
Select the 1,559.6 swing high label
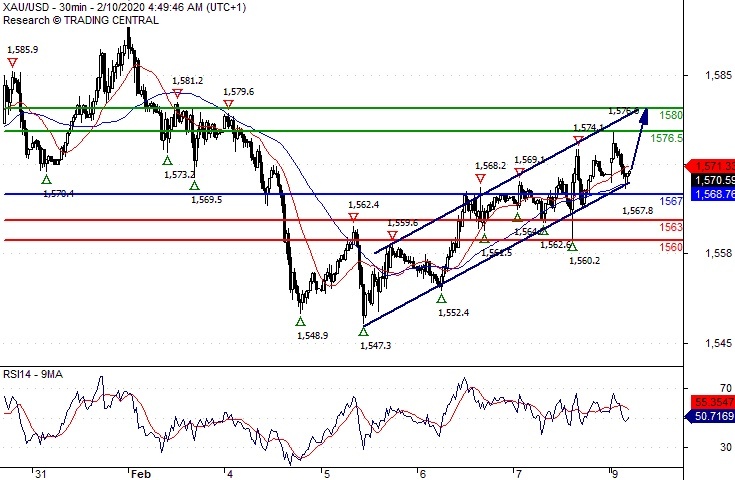coord(403,223)
